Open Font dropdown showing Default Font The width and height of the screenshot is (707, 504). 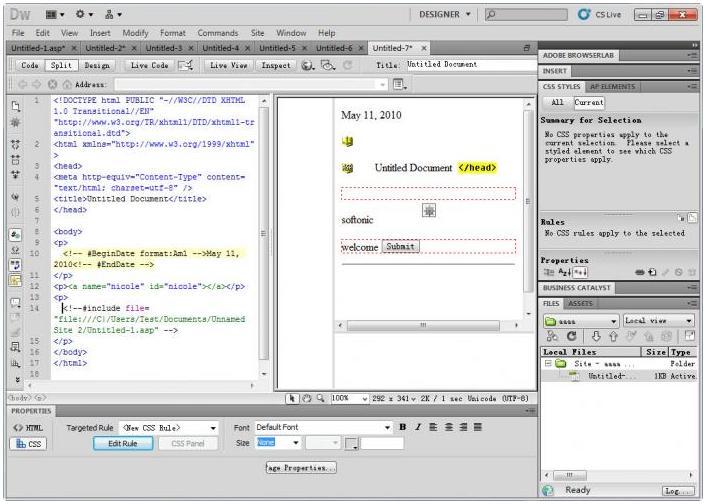[323, 427]
